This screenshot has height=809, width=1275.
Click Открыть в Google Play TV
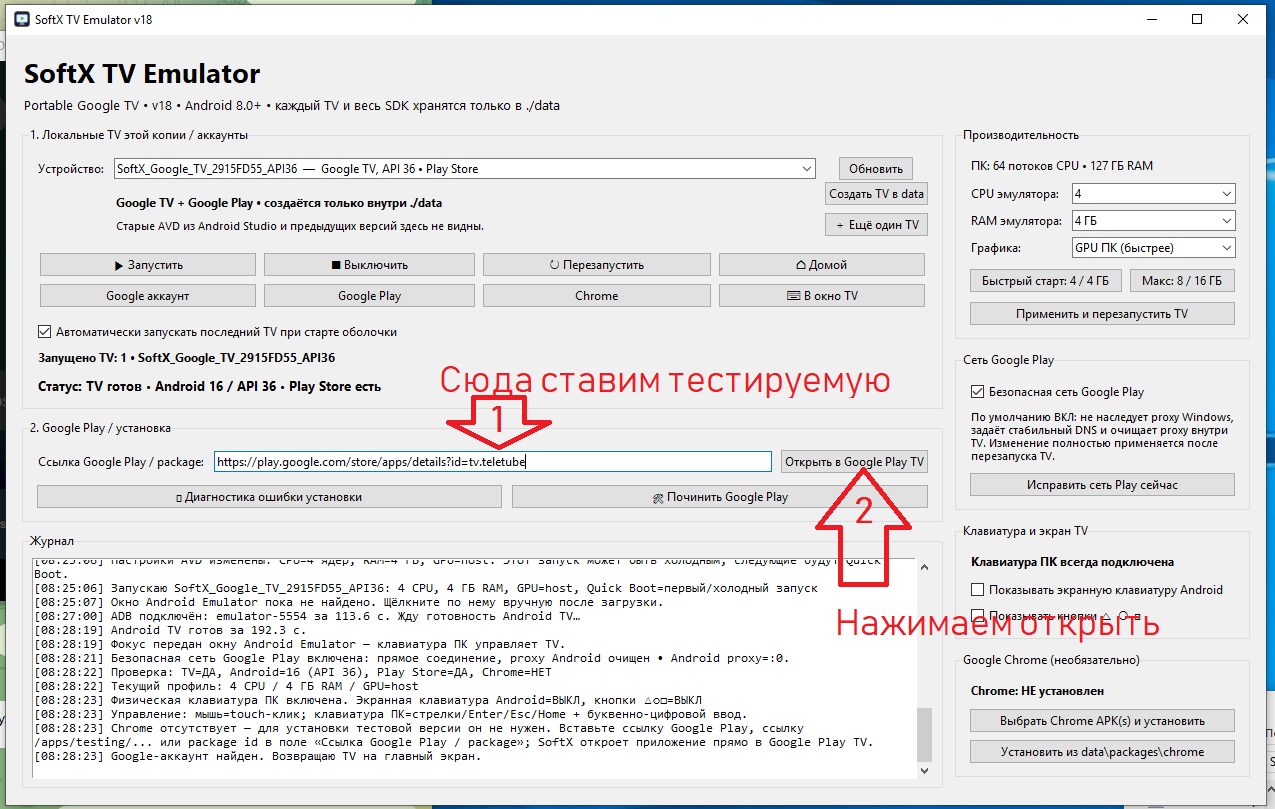(854, 462)
